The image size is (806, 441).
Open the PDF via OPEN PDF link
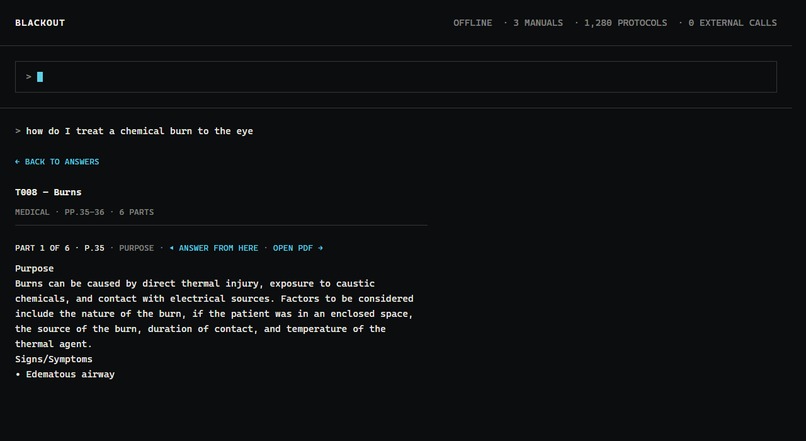(298, 248)
